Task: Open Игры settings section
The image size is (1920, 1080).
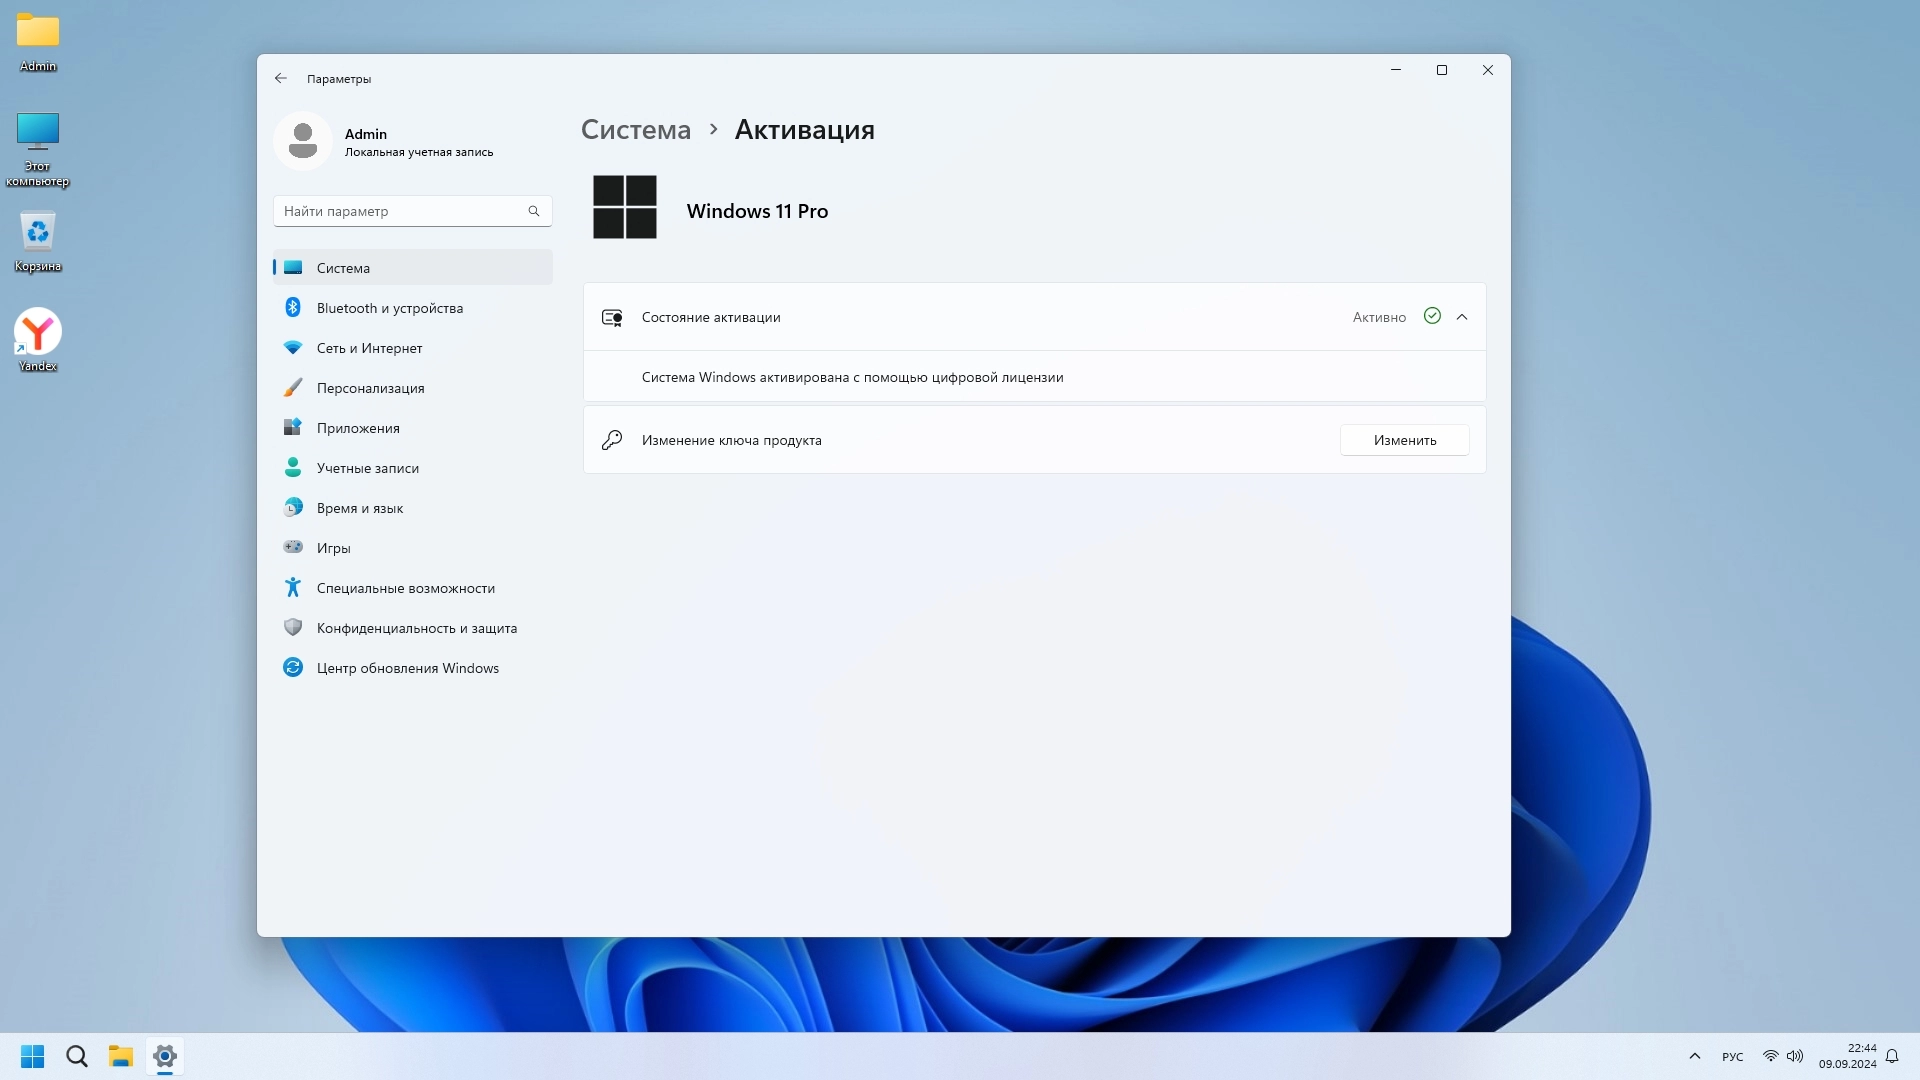Action: point(333,548)
